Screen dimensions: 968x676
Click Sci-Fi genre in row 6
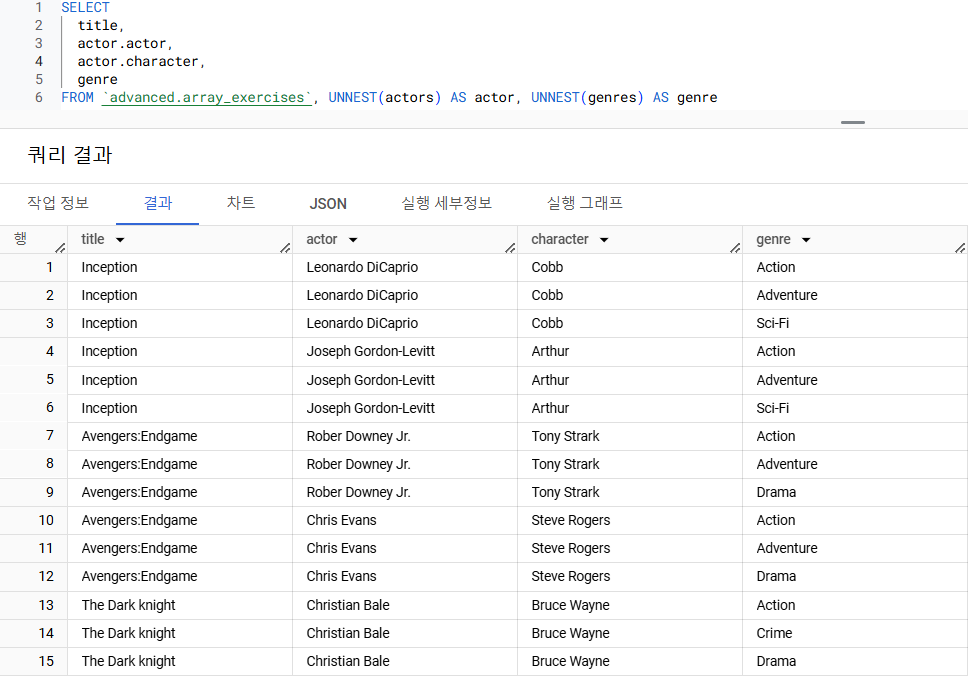pyautogui.click(x=773, y=408)
